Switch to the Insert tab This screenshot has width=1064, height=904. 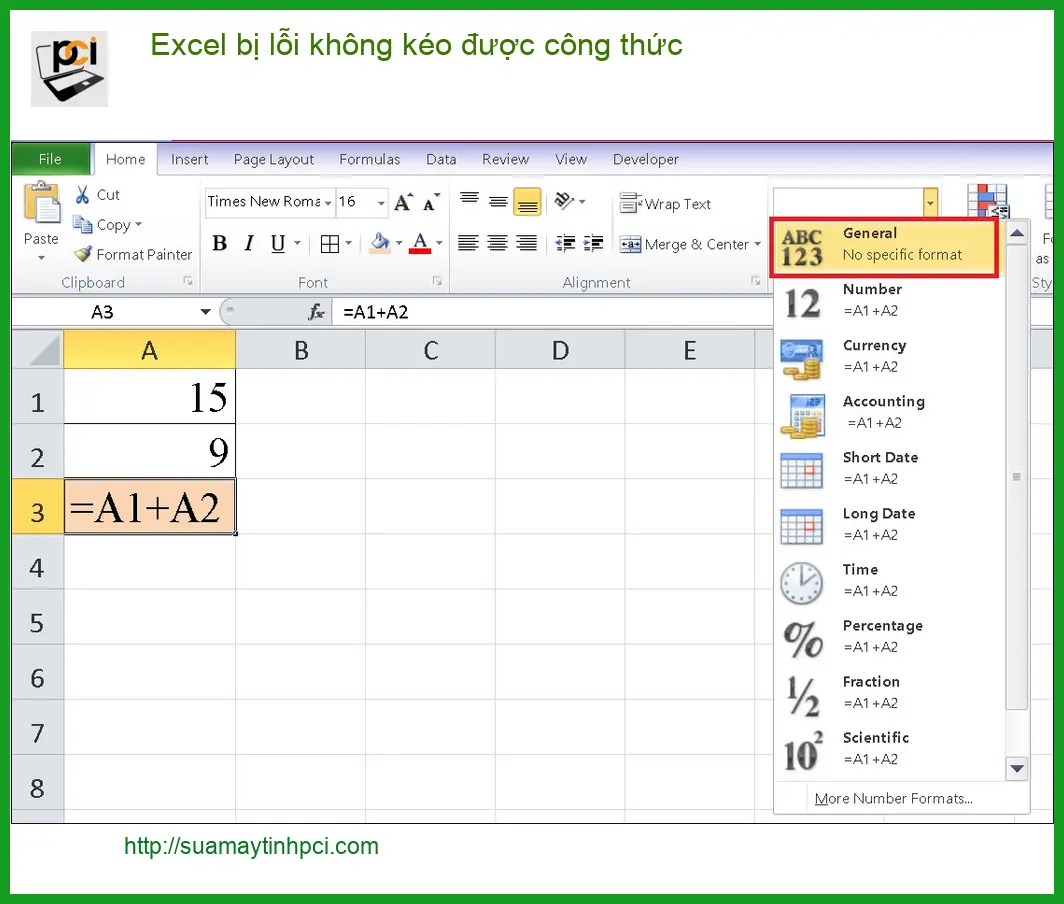pyautogui.click(x=189, y=159)
